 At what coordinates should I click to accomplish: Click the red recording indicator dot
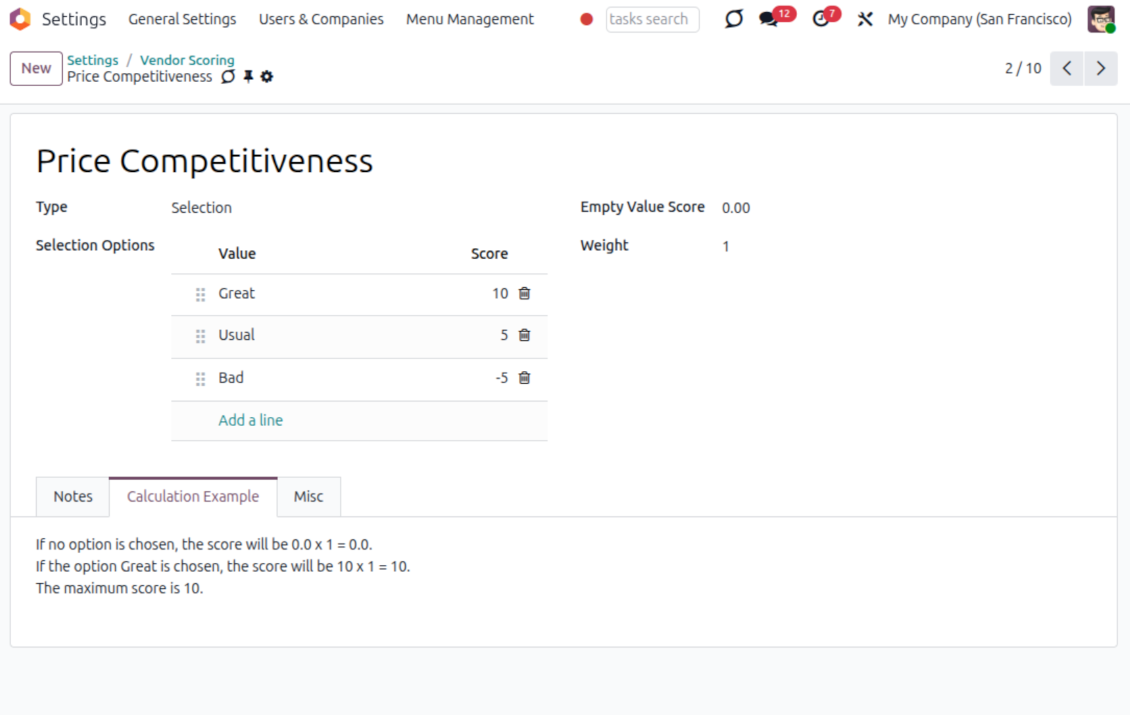click(587, 19)
